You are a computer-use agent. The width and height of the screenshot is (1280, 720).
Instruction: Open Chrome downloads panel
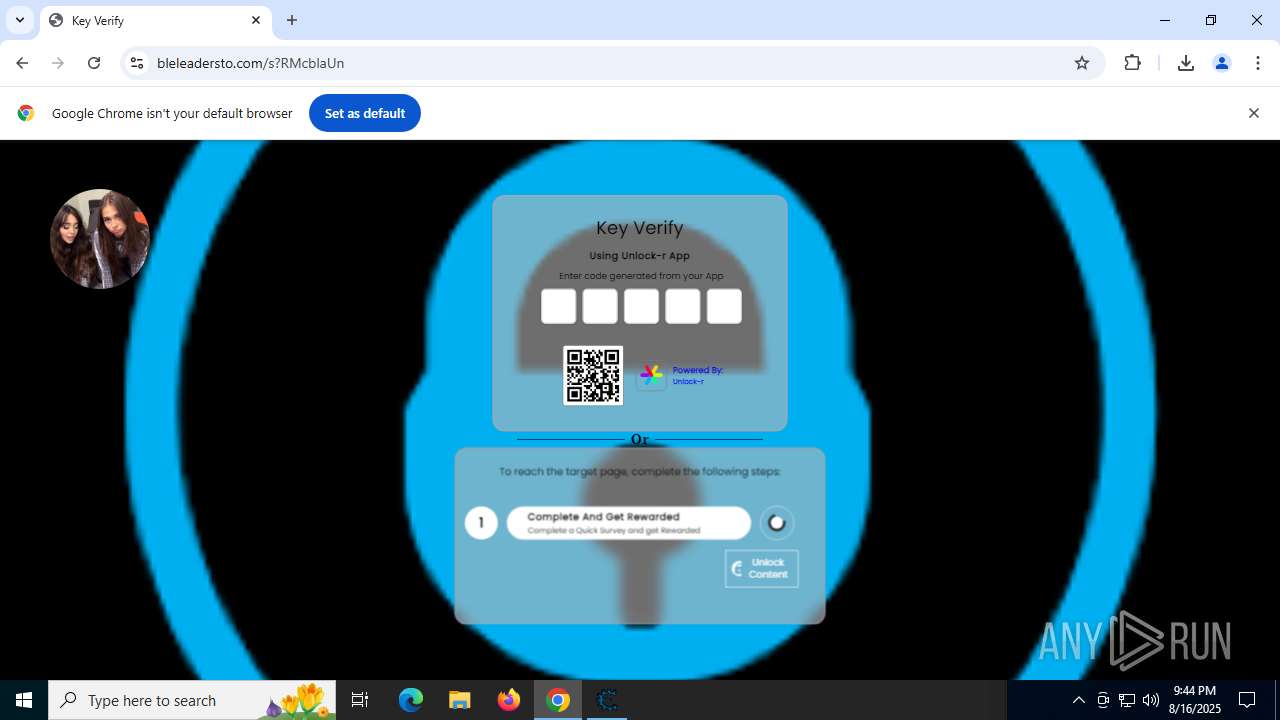click(1186, 63)
